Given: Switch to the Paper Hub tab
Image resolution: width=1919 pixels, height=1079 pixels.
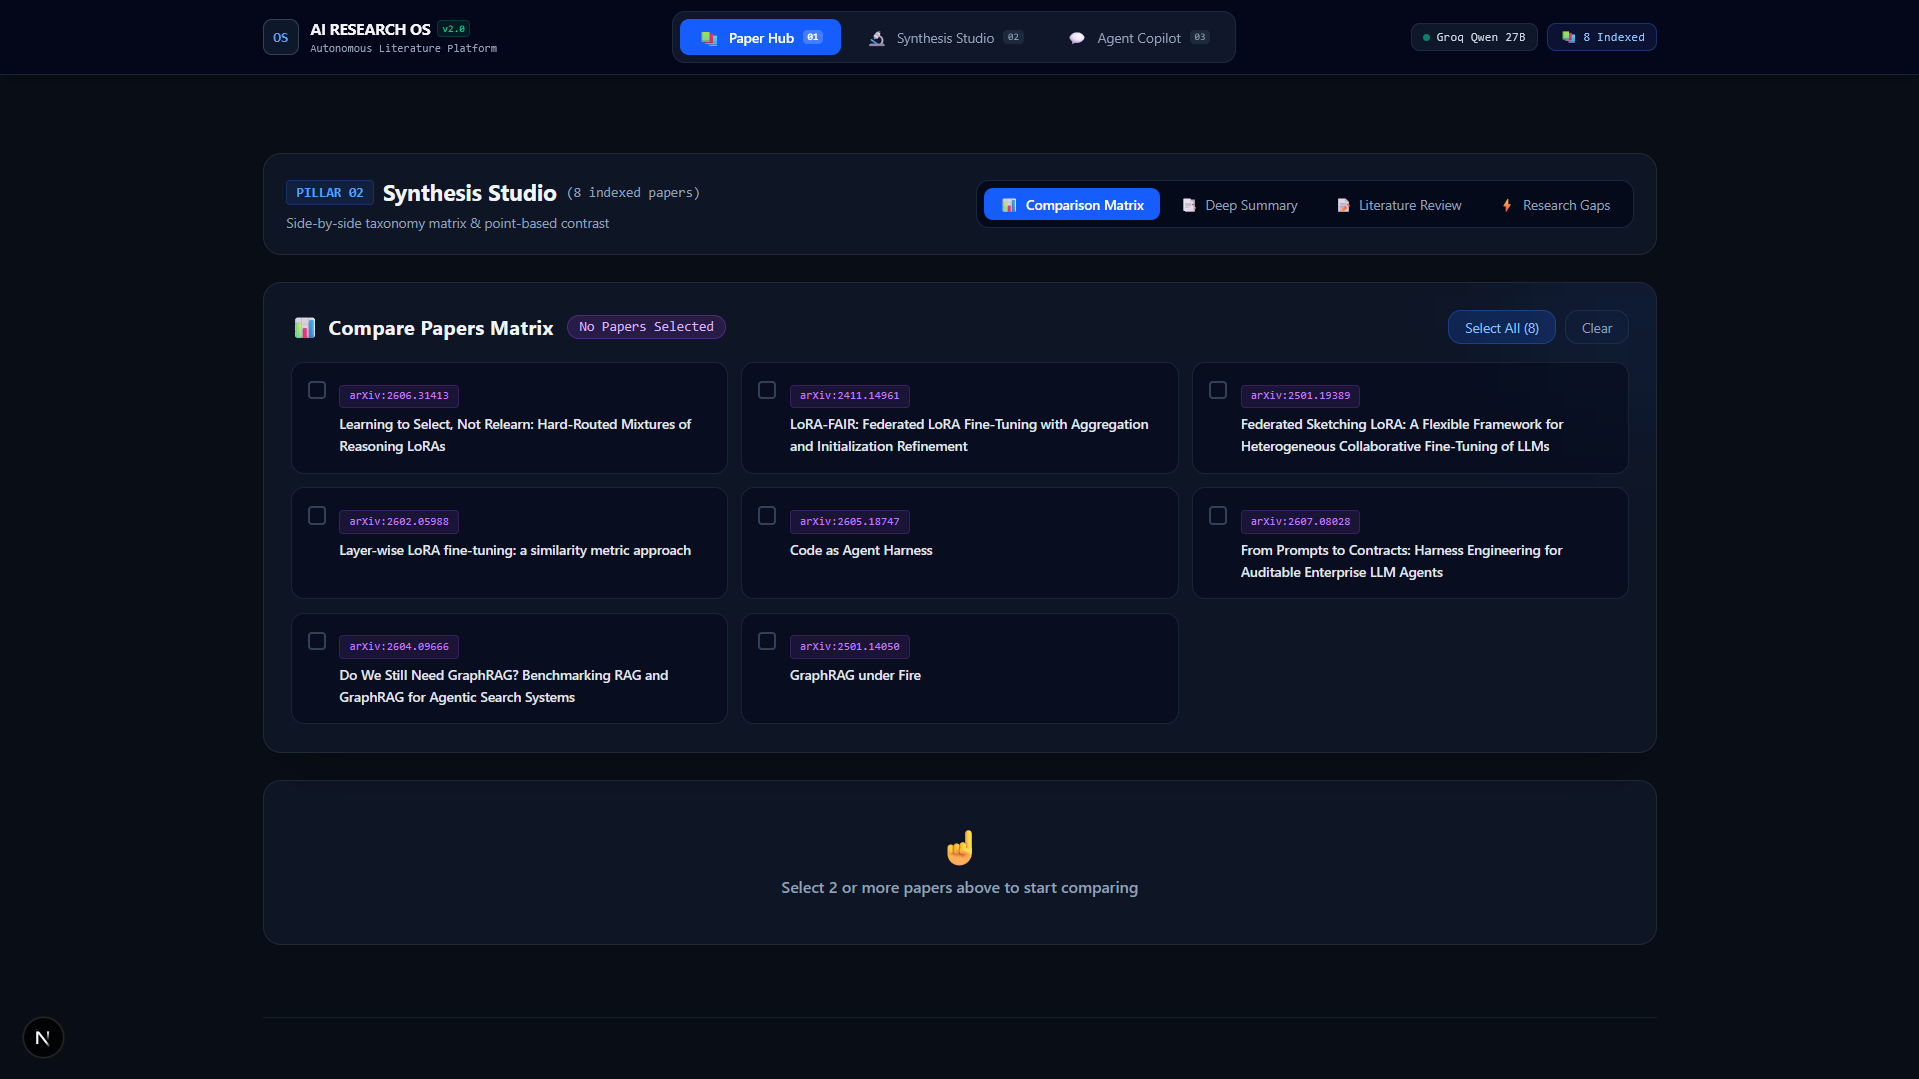Looking at the screenshot, I should point(760,37).
